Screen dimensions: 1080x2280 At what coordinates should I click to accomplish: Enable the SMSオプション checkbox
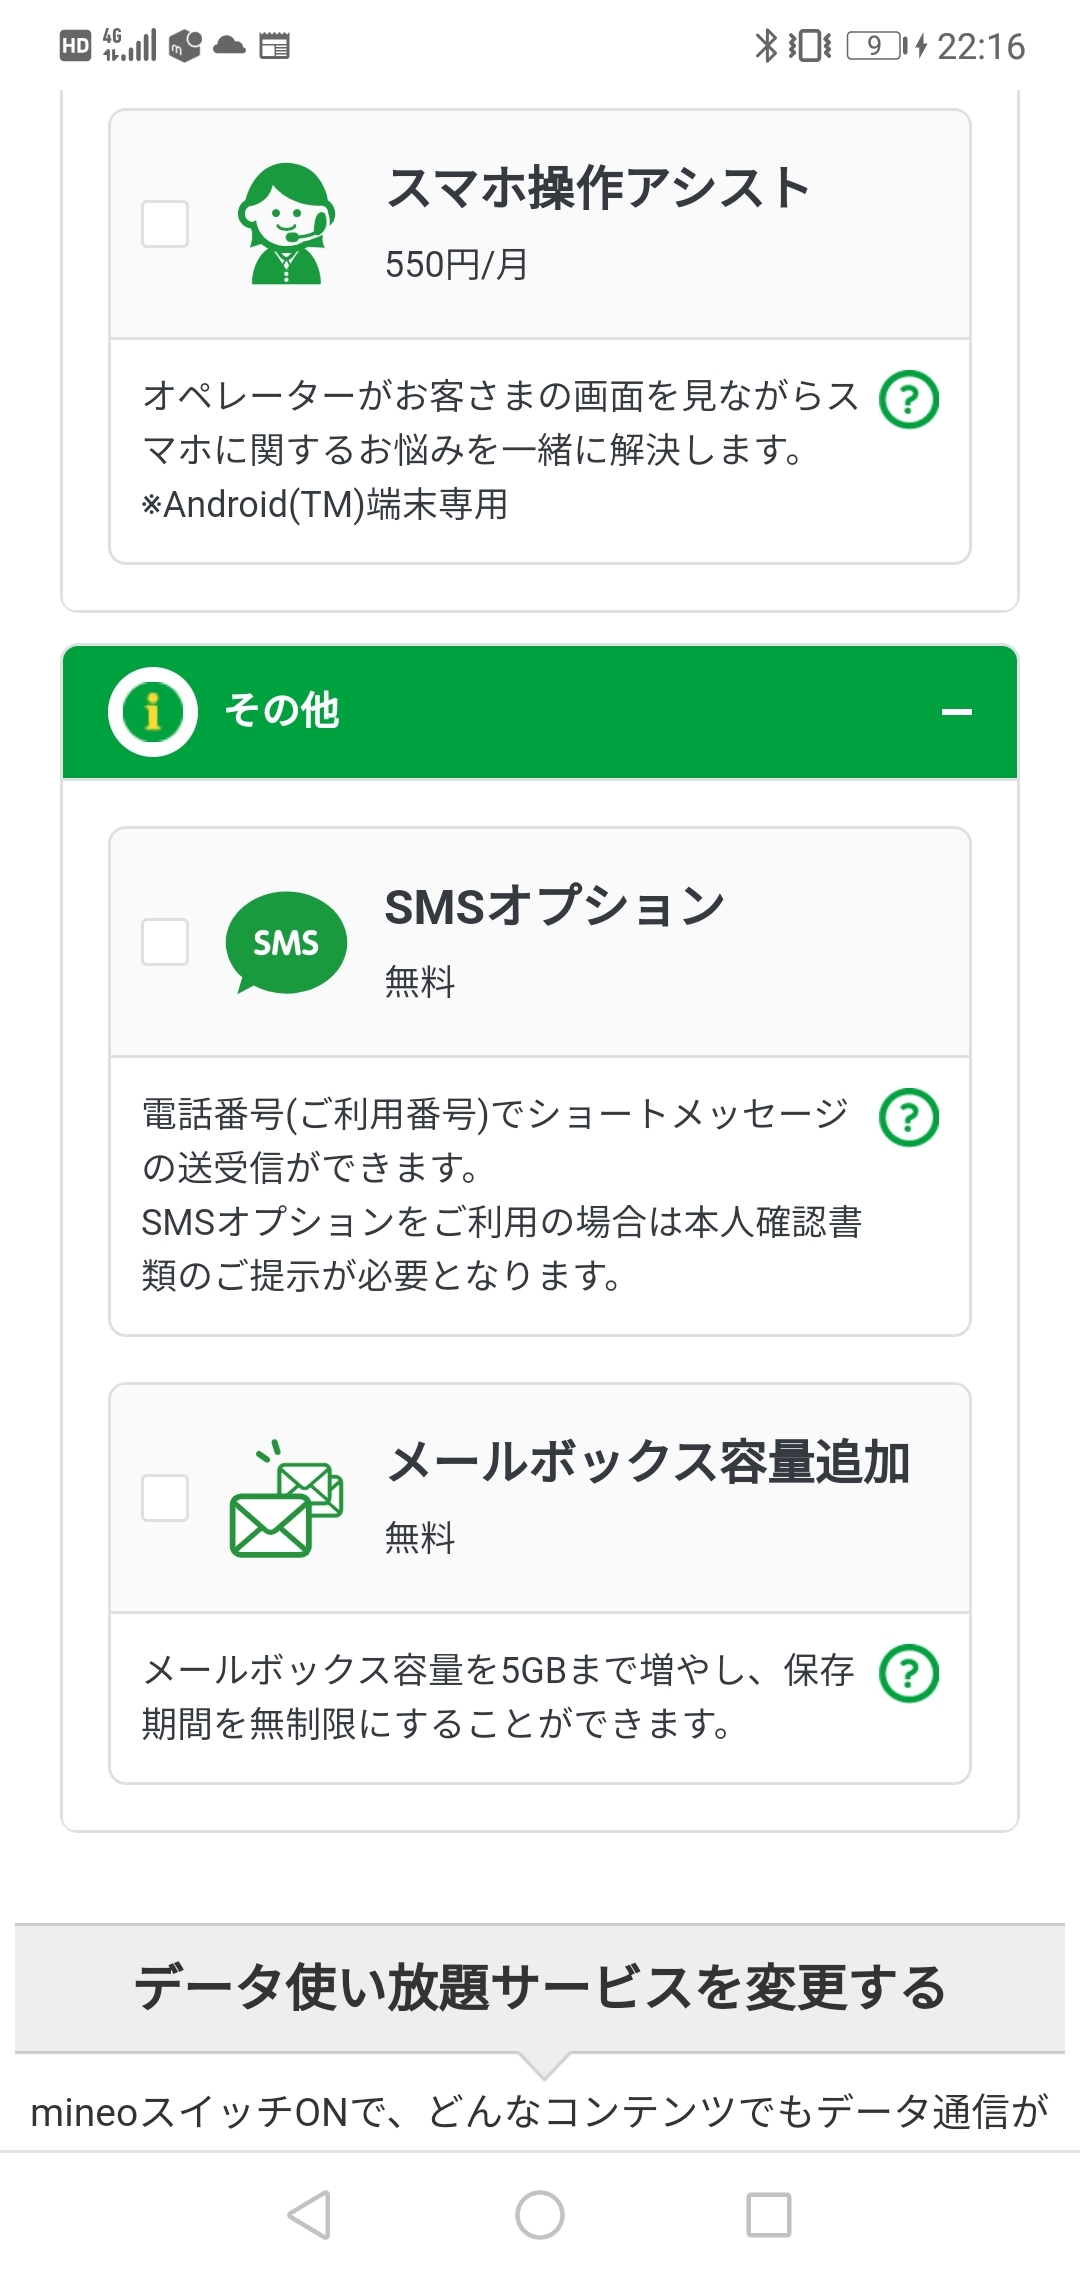165,942
